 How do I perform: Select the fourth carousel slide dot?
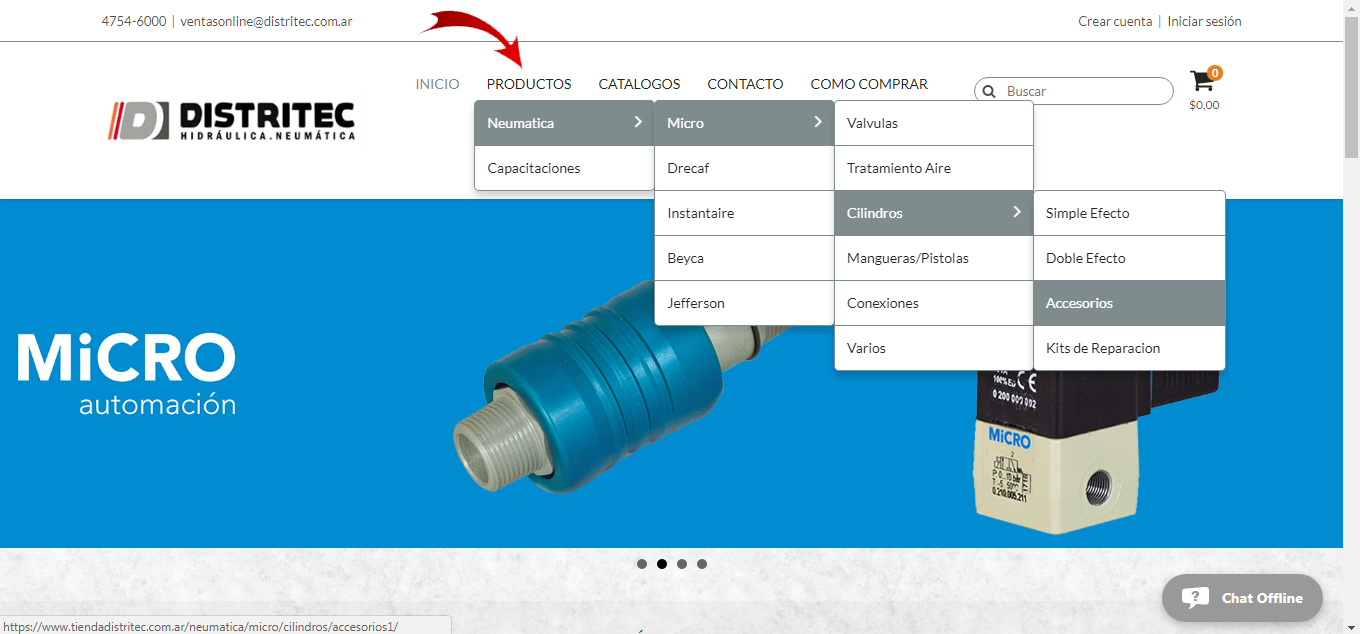point(702,564)
